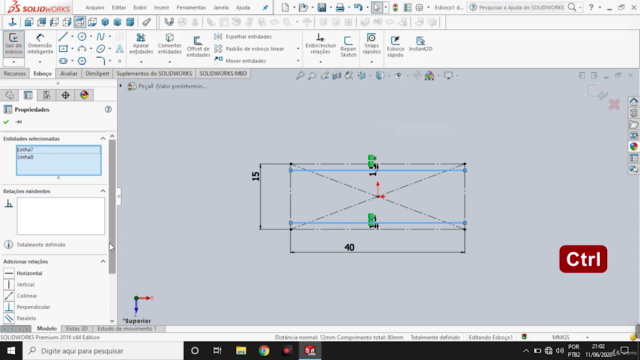Switch to Suplementos do SOLIDWORKS tab
Image resolution: width=640 pixels, height=360 pixels.
tap(154, 73)
